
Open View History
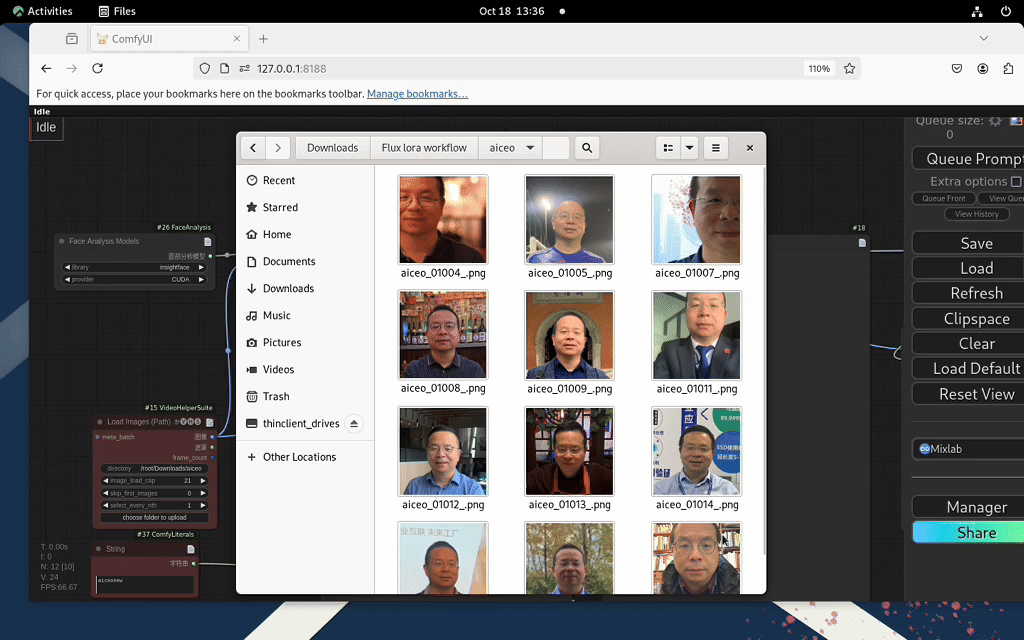[976, 214]
